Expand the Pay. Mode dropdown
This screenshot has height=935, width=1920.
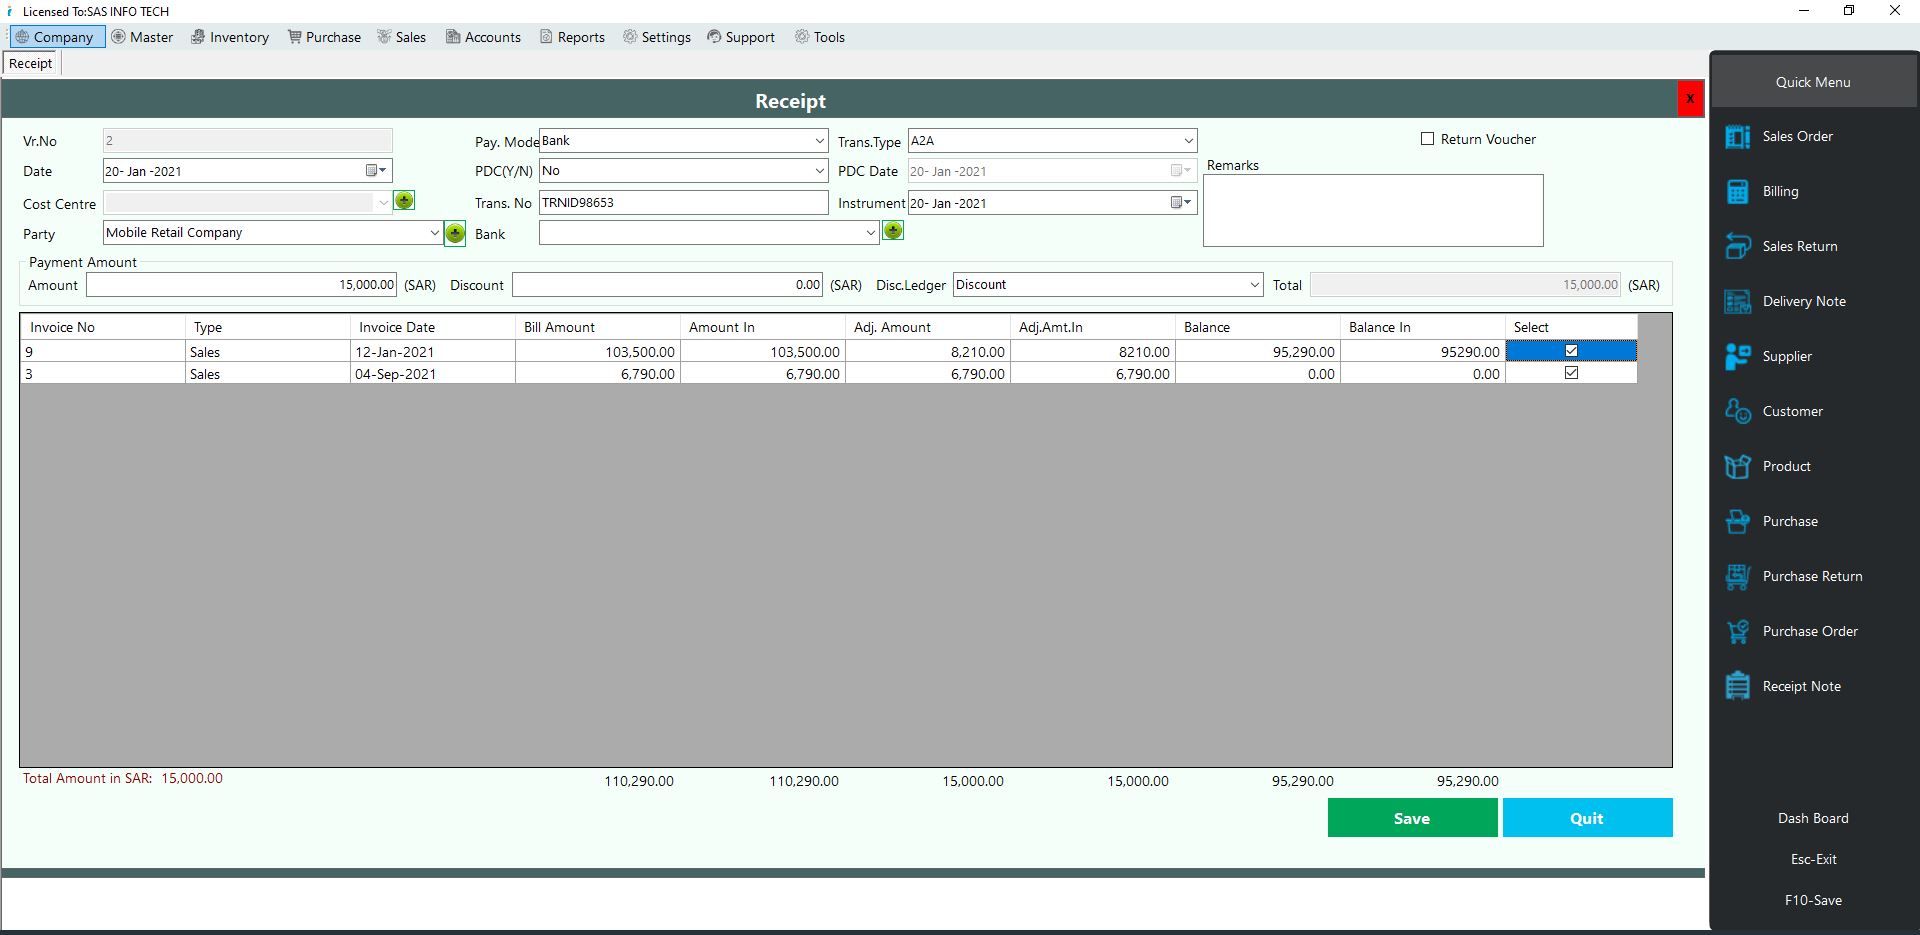pos(819,141)
